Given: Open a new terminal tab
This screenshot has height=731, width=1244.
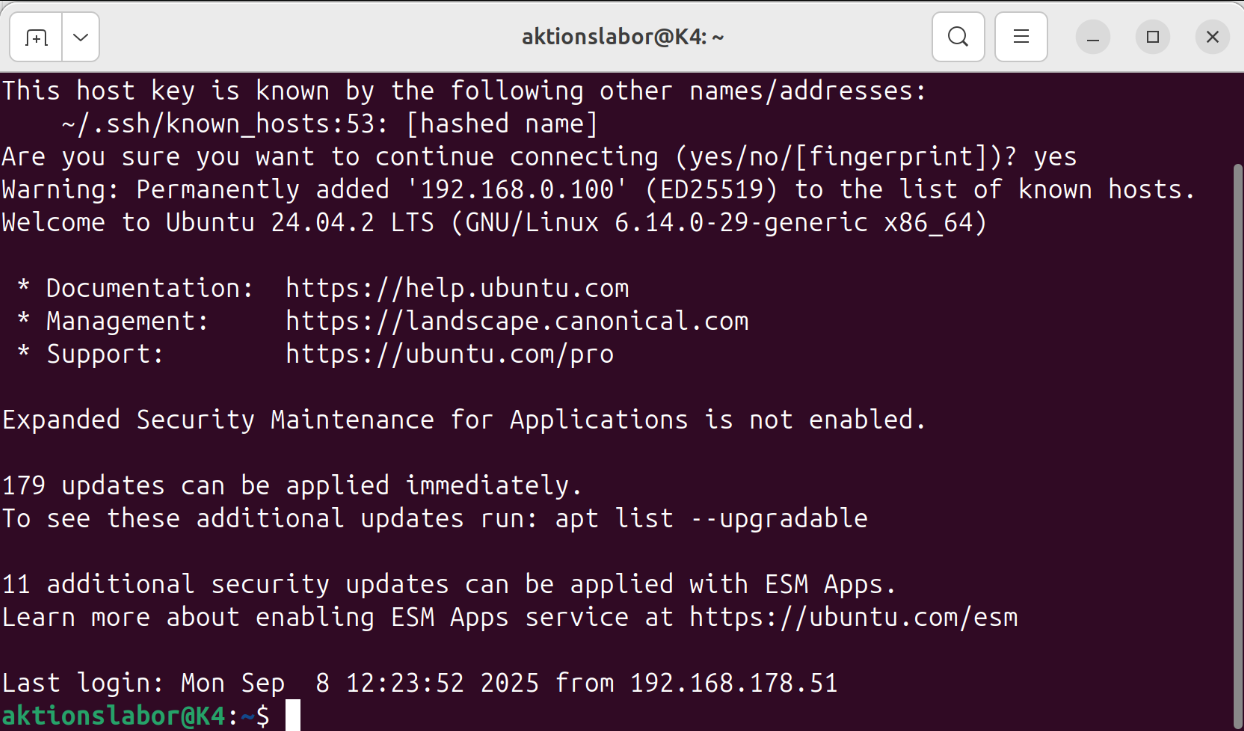Looking at the screenshot, I should (37, 38).
